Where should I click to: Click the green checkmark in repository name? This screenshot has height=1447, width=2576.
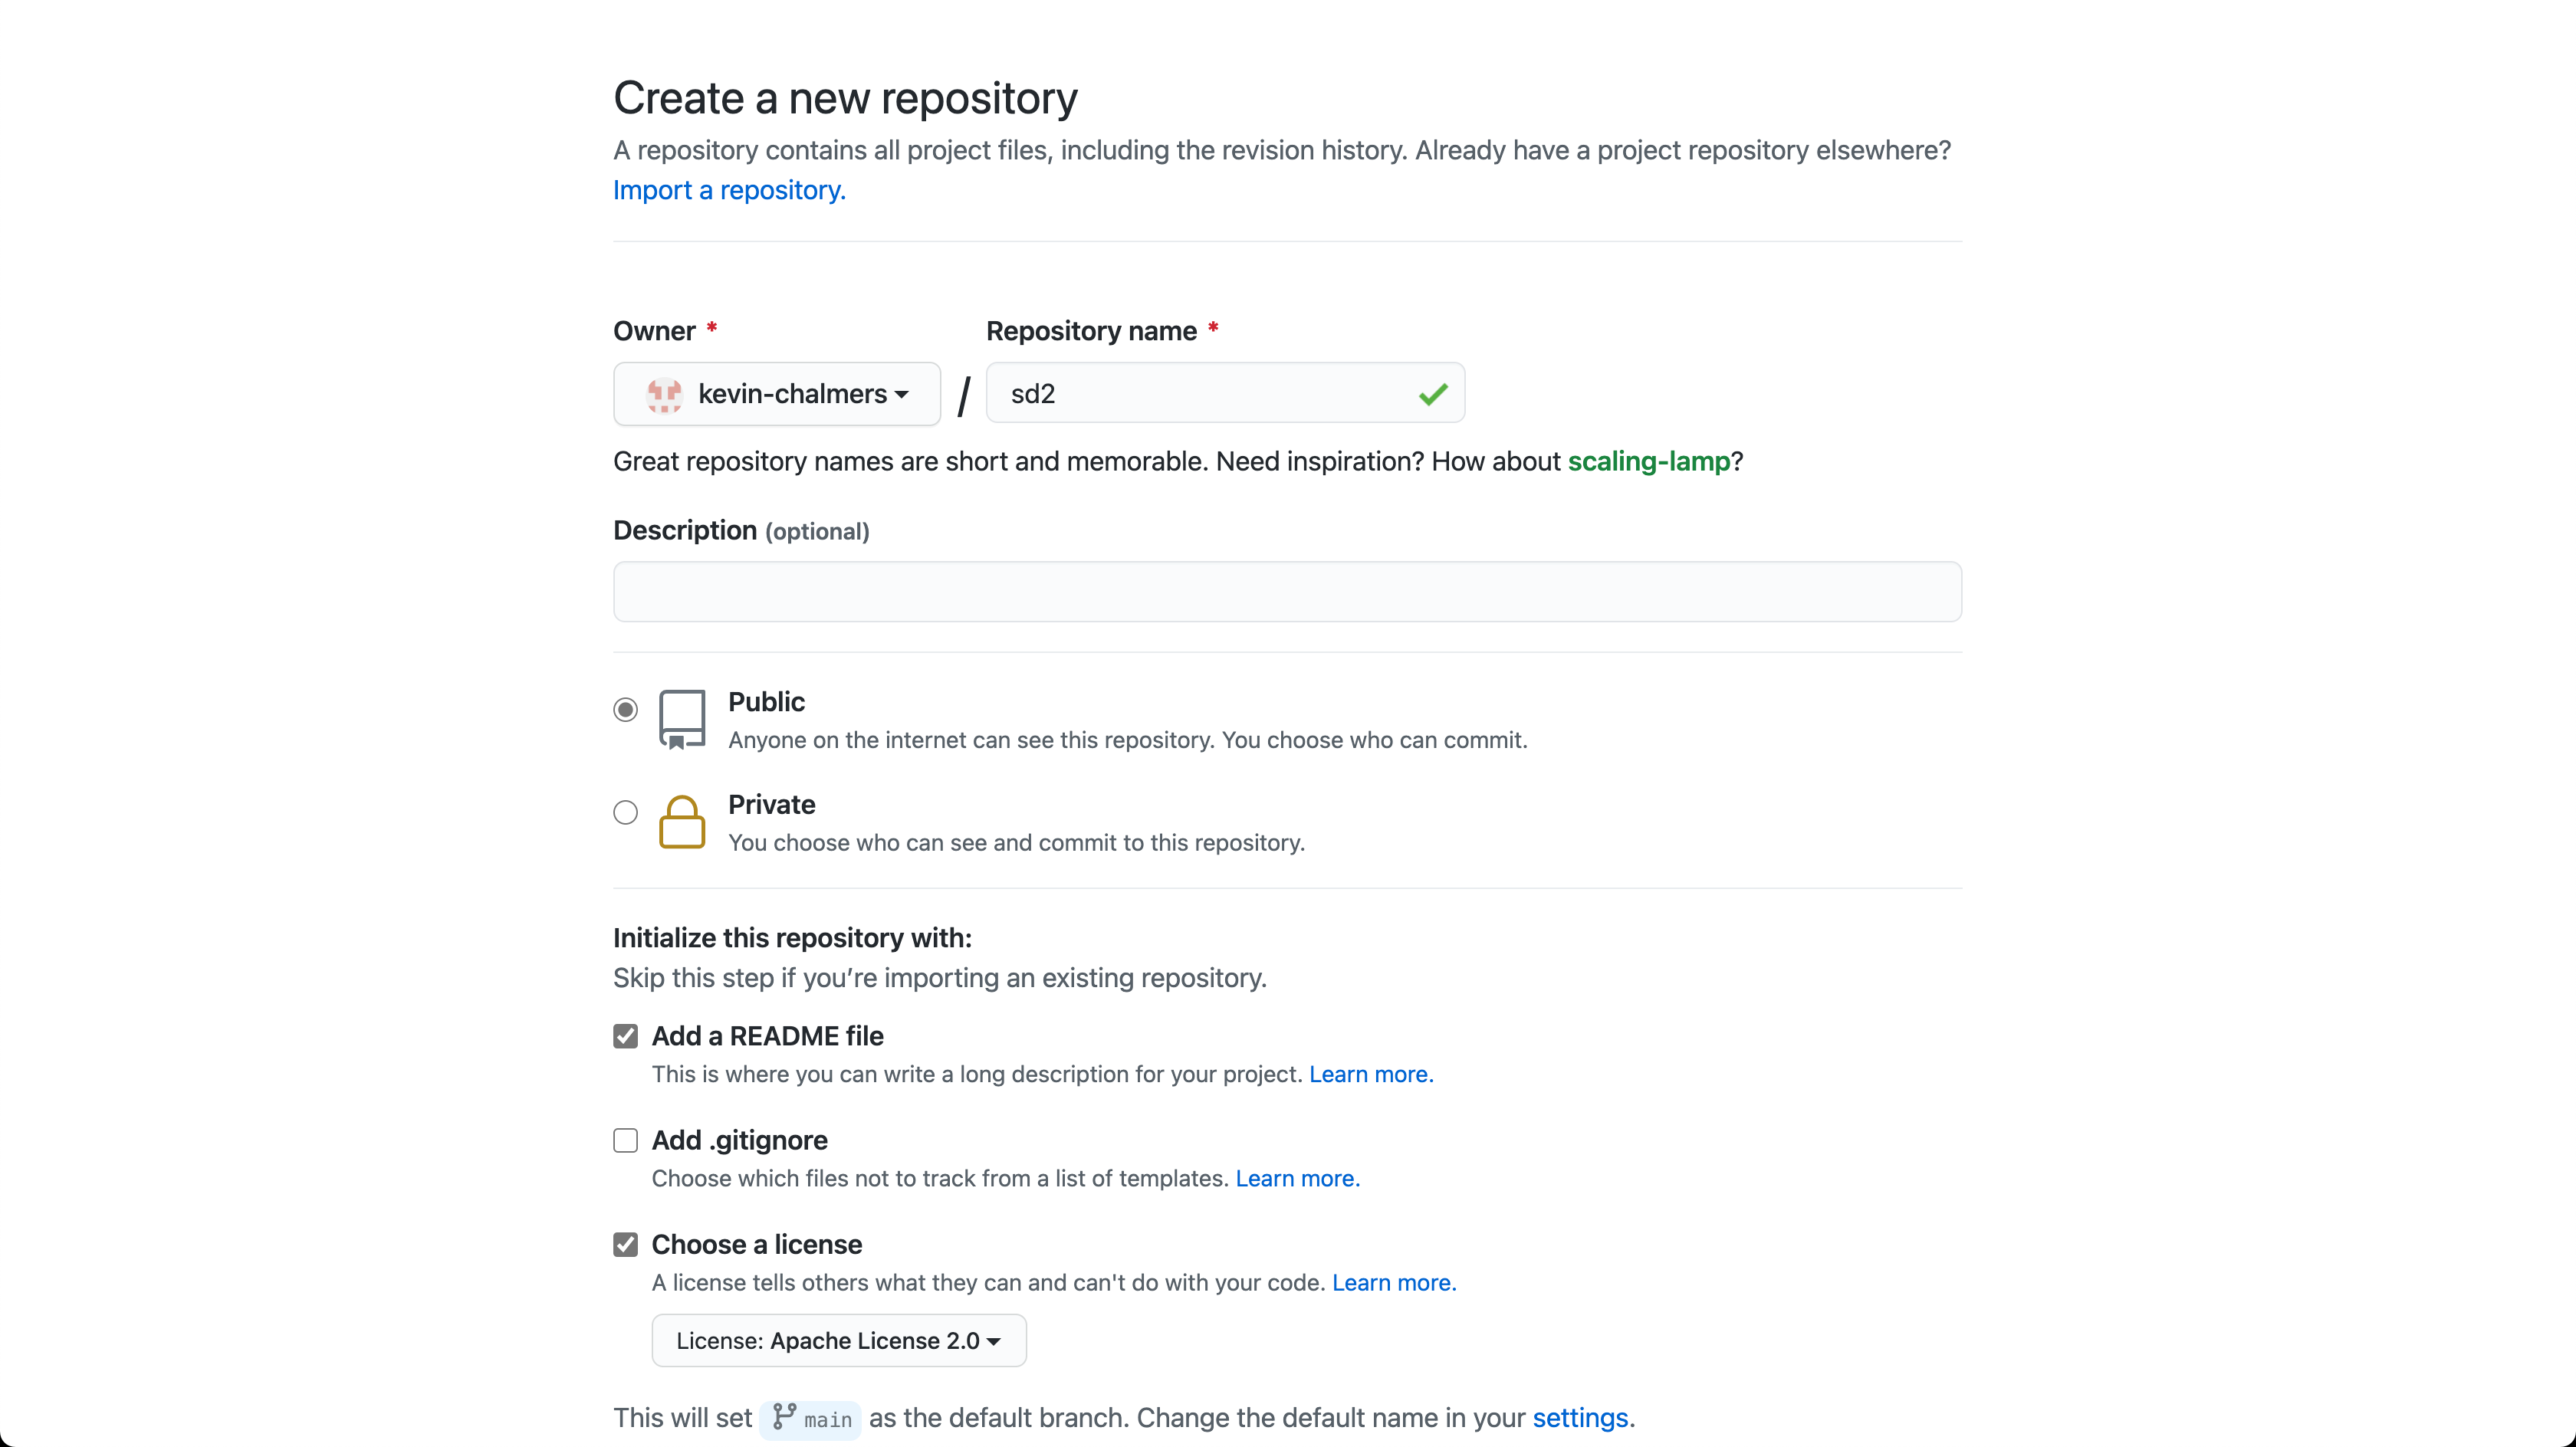[x=1433, y=394]
